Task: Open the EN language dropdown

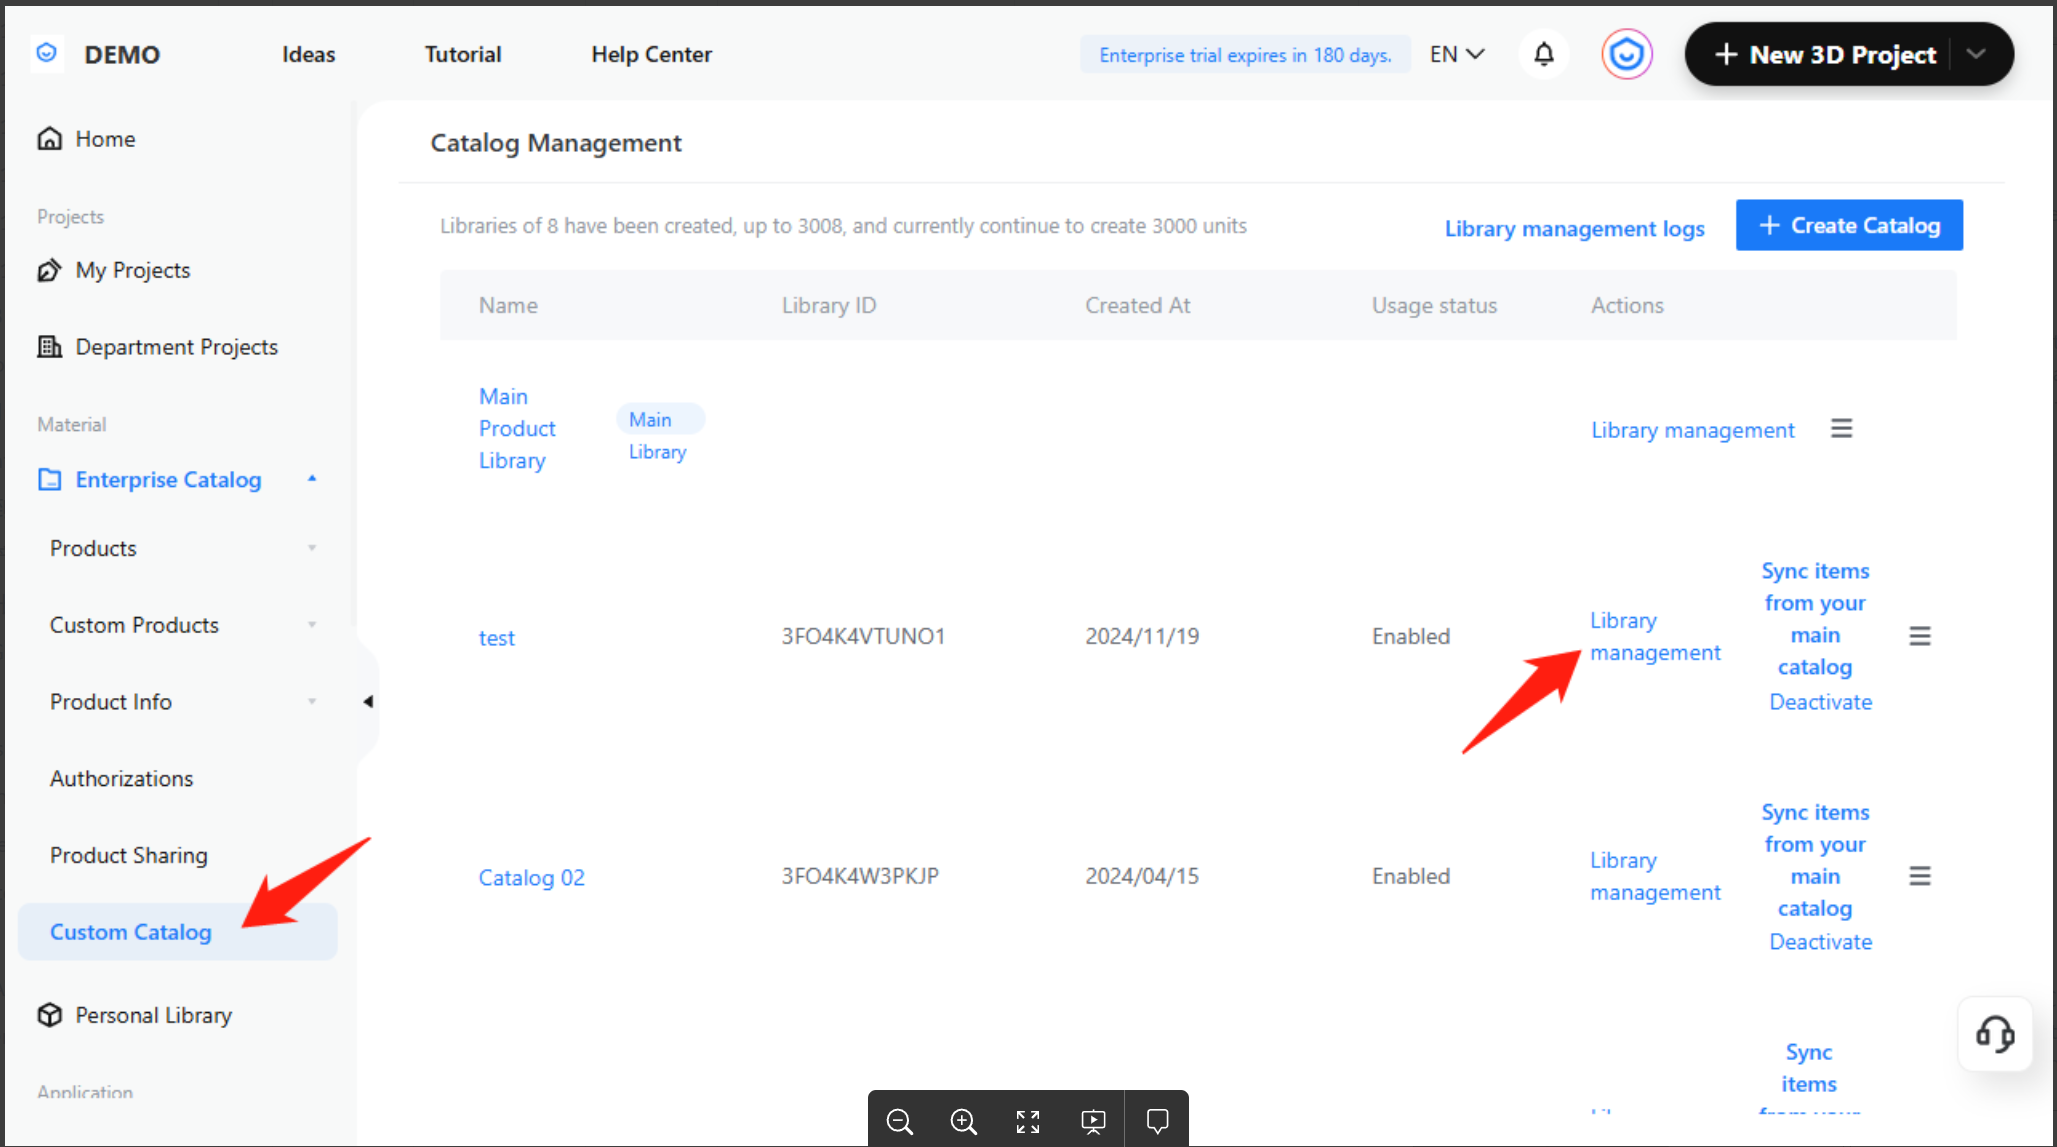Action: pos(1457,54)
